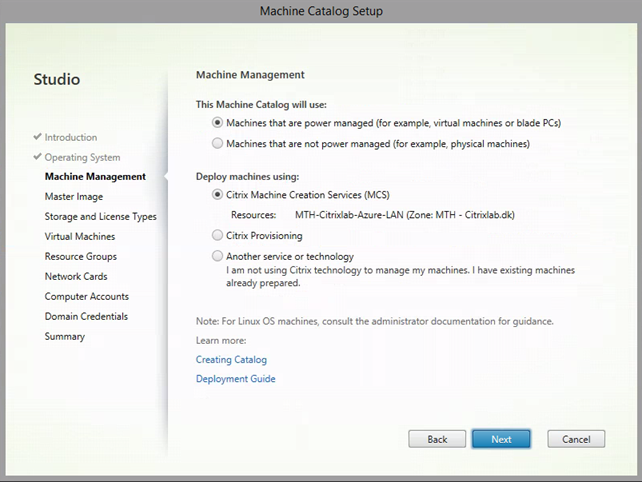Image resolution: width=642 pixels, height=482 pixels.
Task: Click the Machine Catalog Setup title bar
Action: coord(321,11)
